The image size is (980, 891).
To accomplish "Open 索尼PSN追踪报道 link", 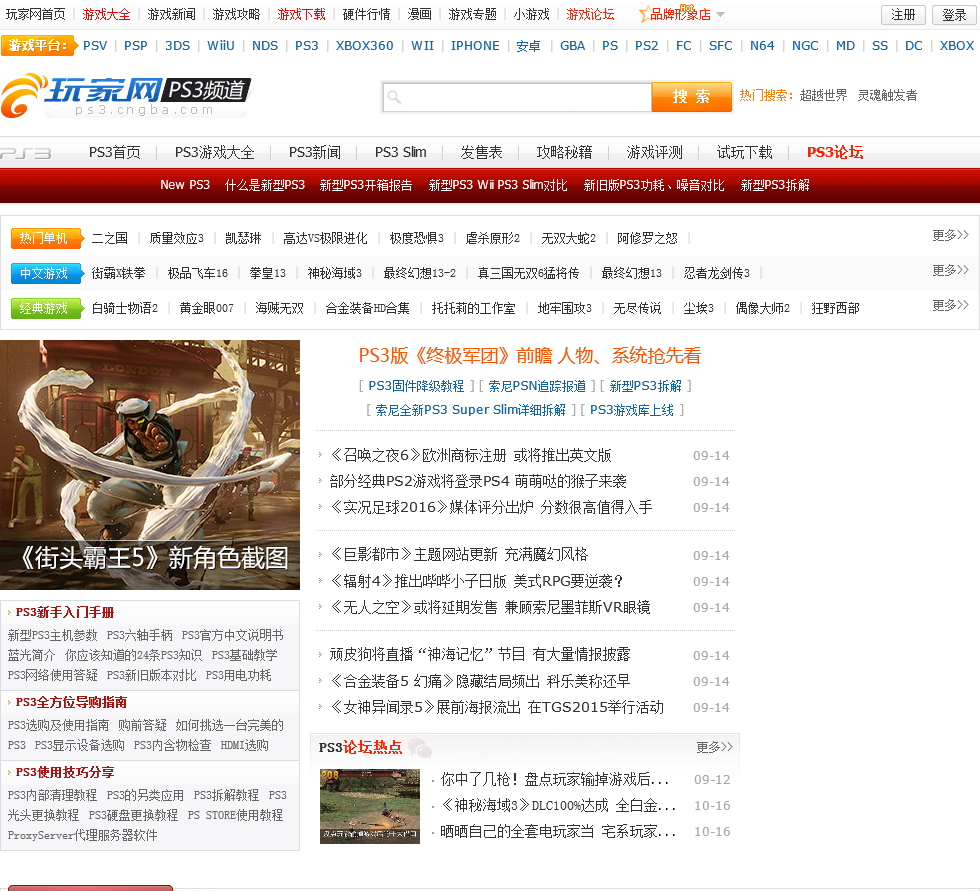I will [537, 386].
